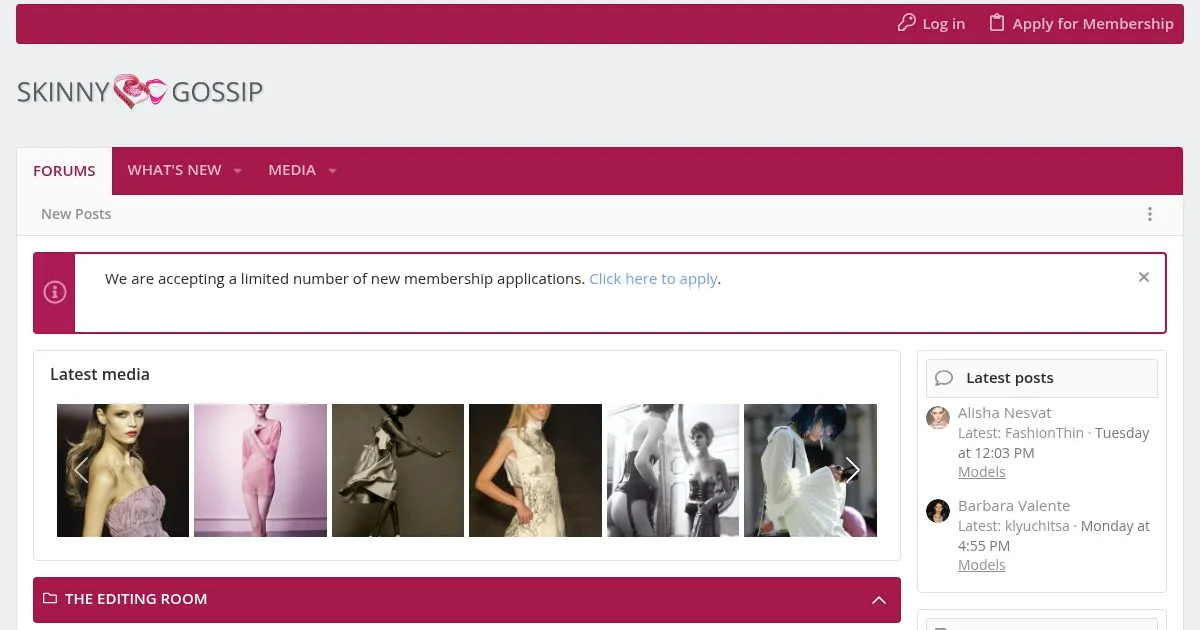Click the speech bubble icon beside Latest posts
The width and height of the screenshot is (1200, 630).
tap(944, 378)
